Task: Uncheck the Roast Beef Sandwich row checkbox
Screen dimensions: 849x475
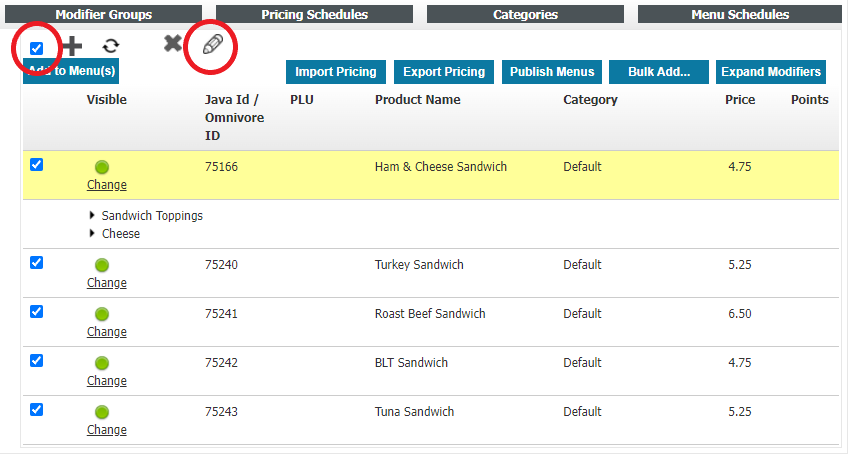Action: (x=36, y=311)
